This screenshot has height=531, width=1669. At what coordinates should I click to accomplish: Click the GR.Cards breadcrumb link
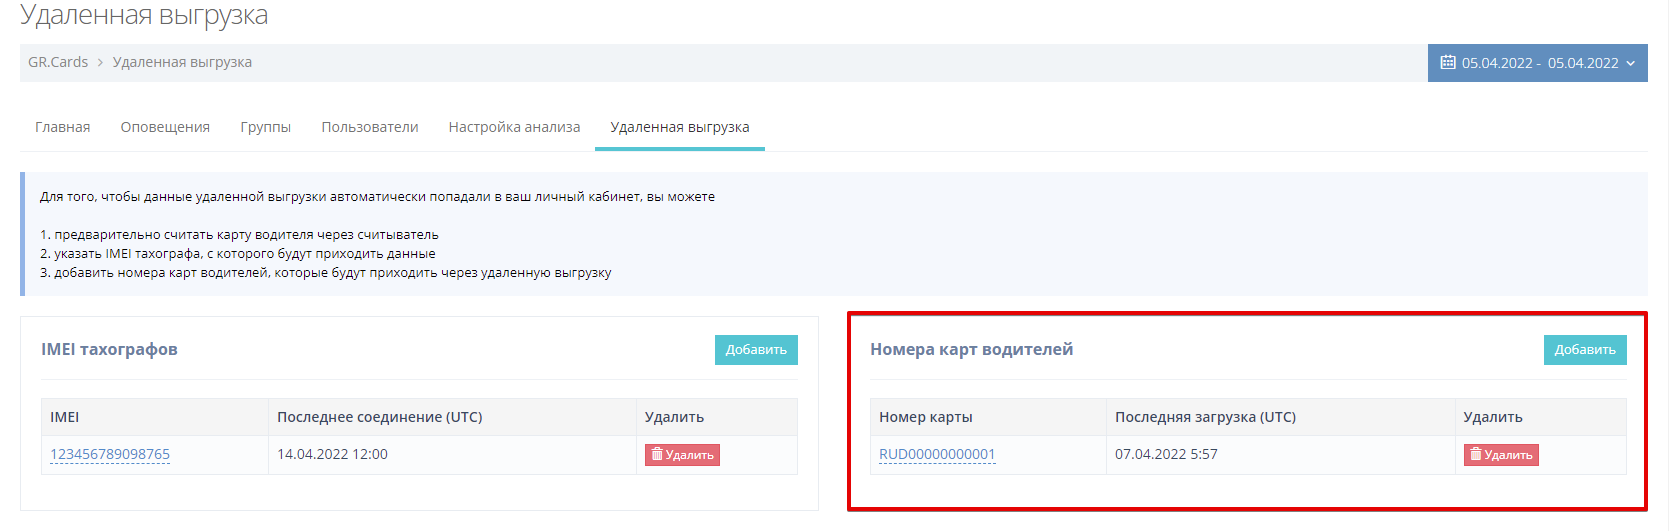coord(58,62)
